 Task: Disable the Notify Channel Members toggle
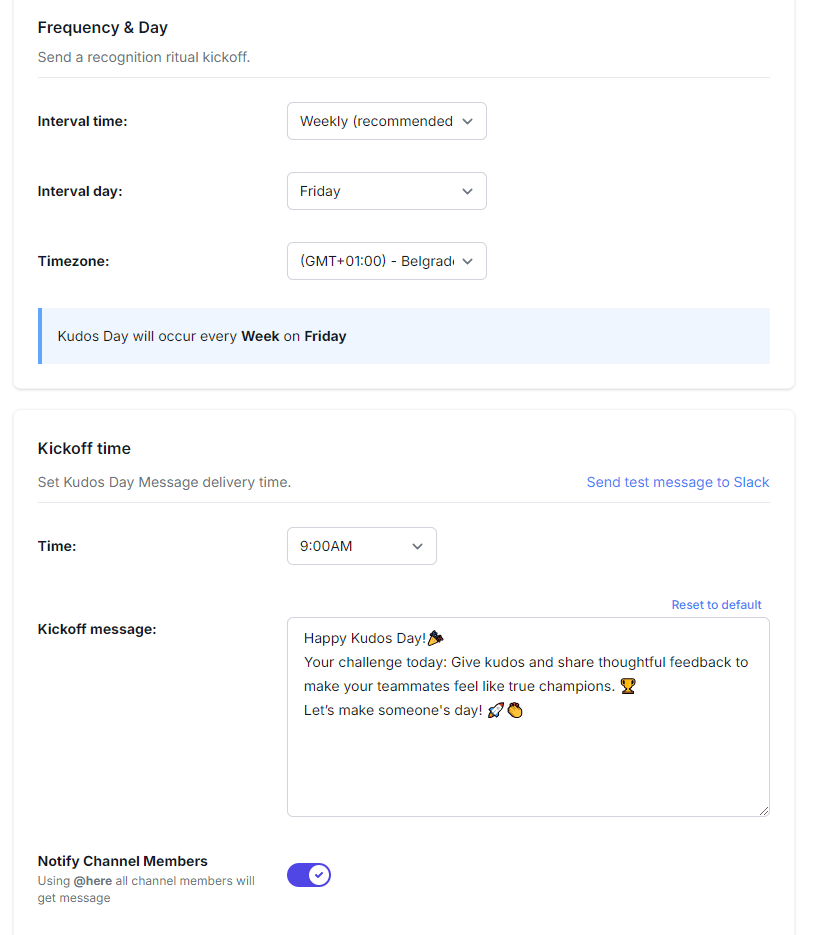click(x=309, y=875)
